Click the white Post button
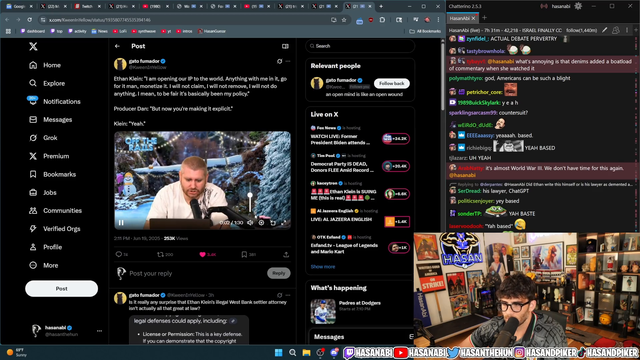Screen dimensions: 640x360 tap(62, 289)
